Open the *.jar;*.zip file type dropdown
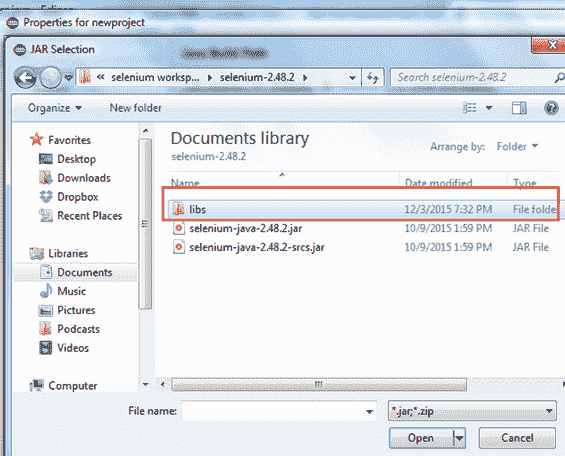 [472, 411]
